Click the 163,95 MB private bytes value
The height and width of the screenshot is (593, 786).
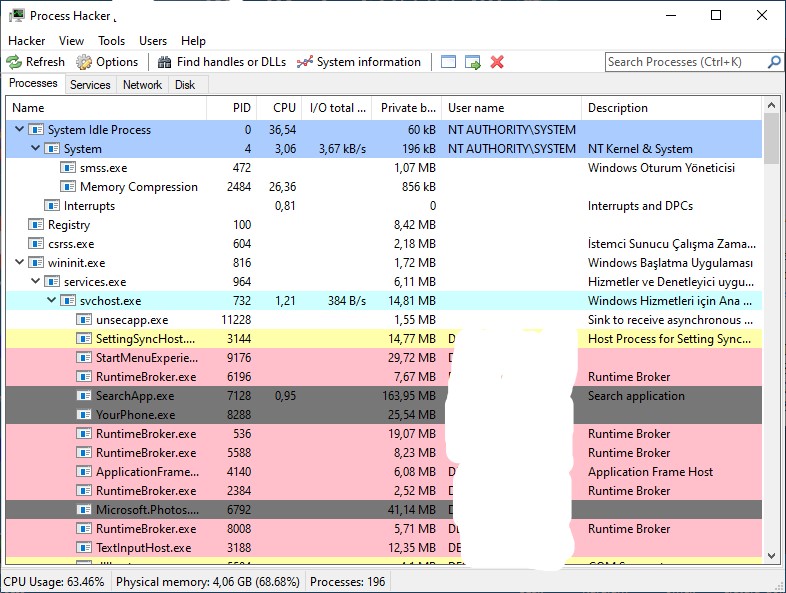click(x=409, y=396)
